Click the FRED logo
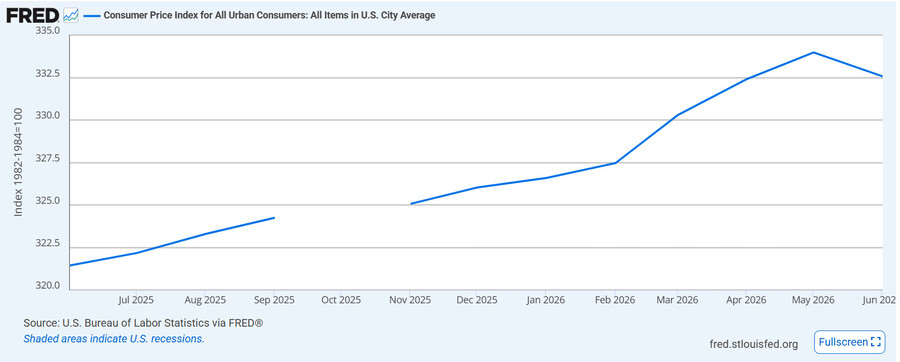900x362 pixels. click(x=33, y=15)
